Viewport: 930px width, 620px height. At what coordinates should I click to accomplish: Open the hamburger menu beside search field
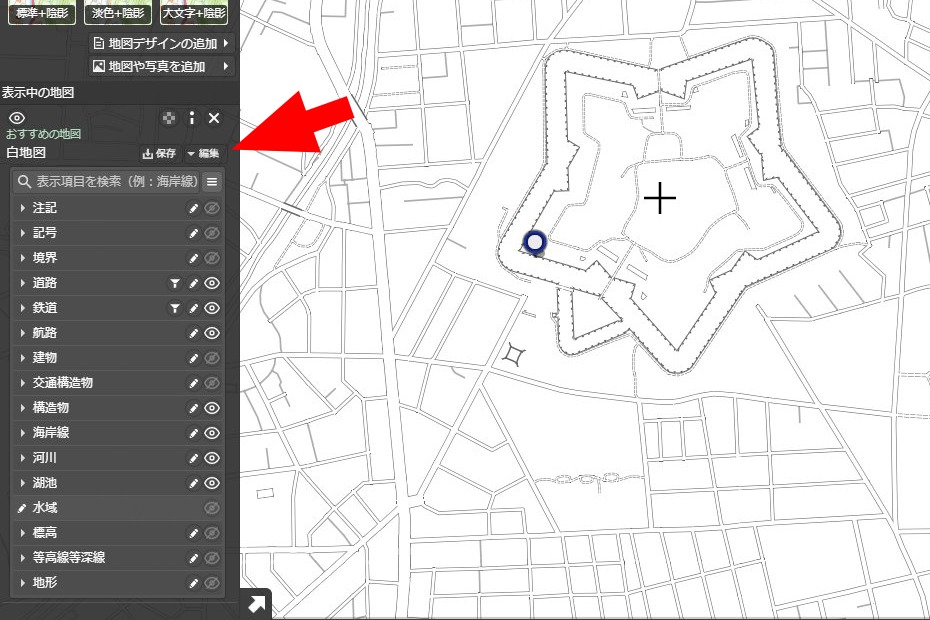tap(212, 182)
